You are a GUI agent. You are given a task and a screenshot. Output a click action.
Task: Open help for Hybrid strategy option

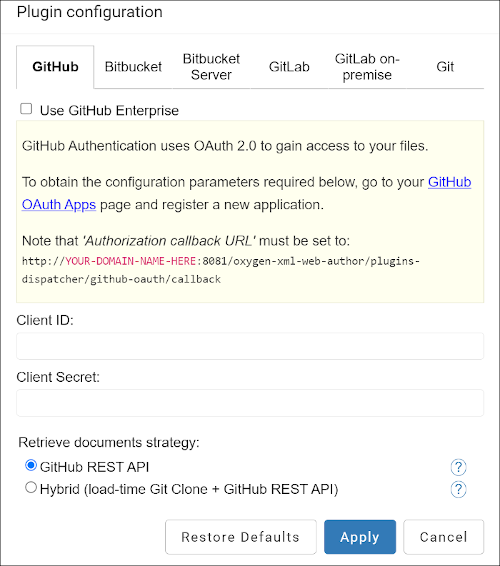click(458, 489)
